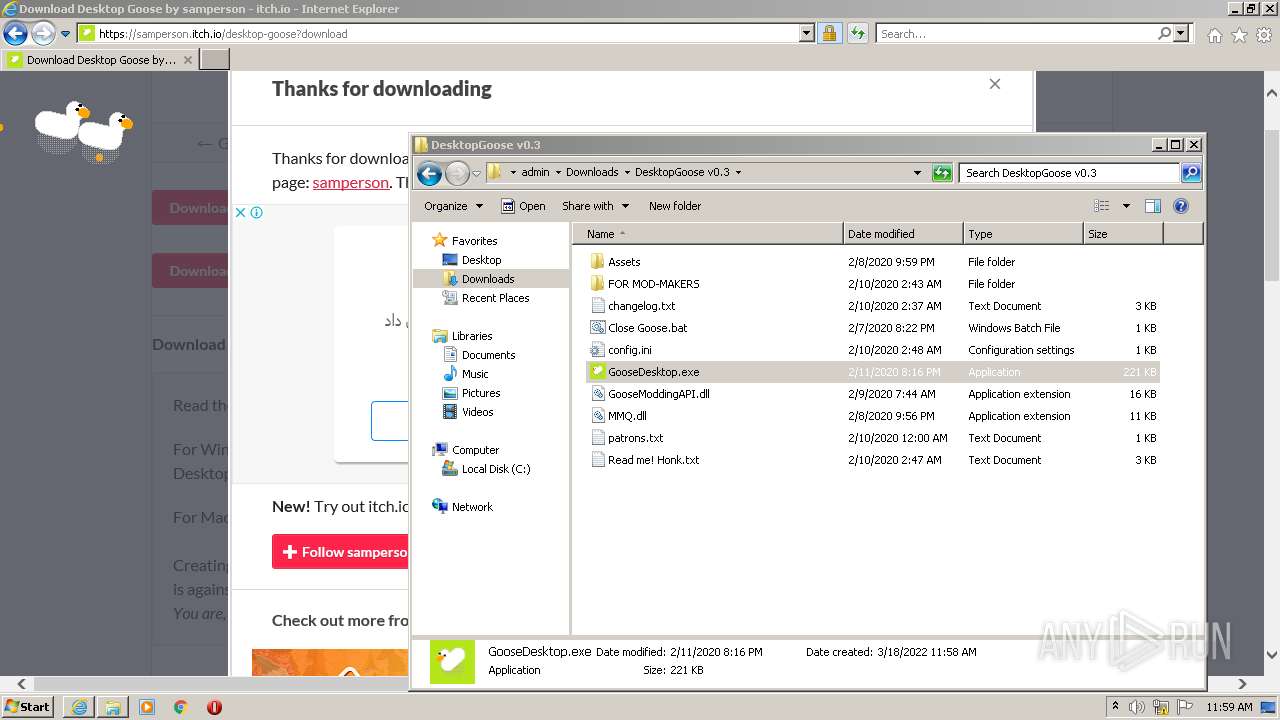Image resolution: width=1280 pixels, height=720 pixels.
Task: Show hidden system tray icons
Action: pyautogui.click(x=1115, y=707)
